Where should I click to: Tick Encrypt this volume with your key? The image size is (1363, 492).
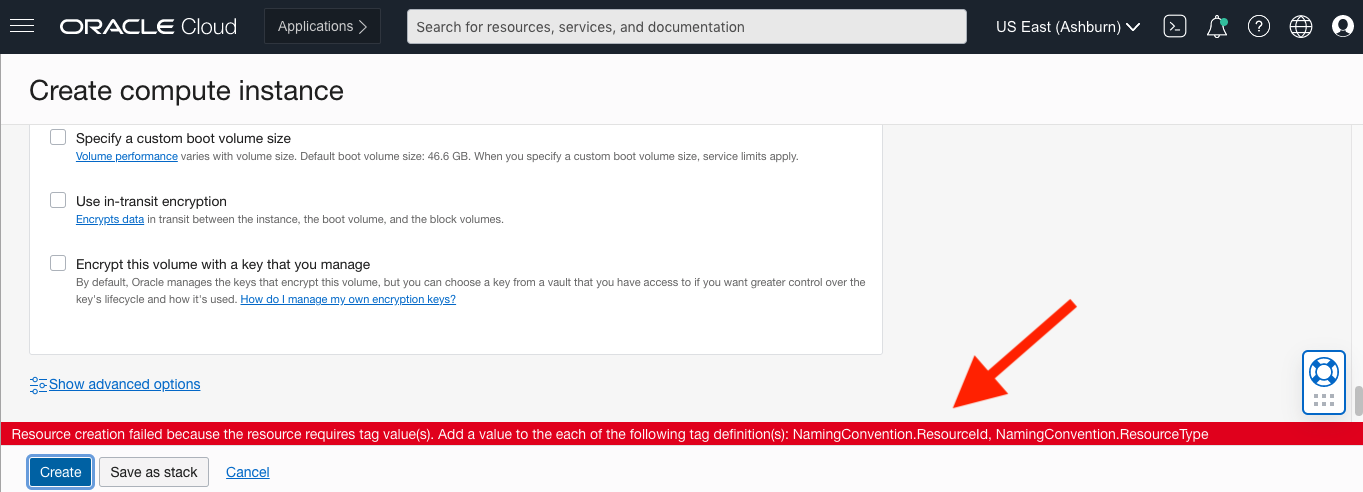coord(58,264)
